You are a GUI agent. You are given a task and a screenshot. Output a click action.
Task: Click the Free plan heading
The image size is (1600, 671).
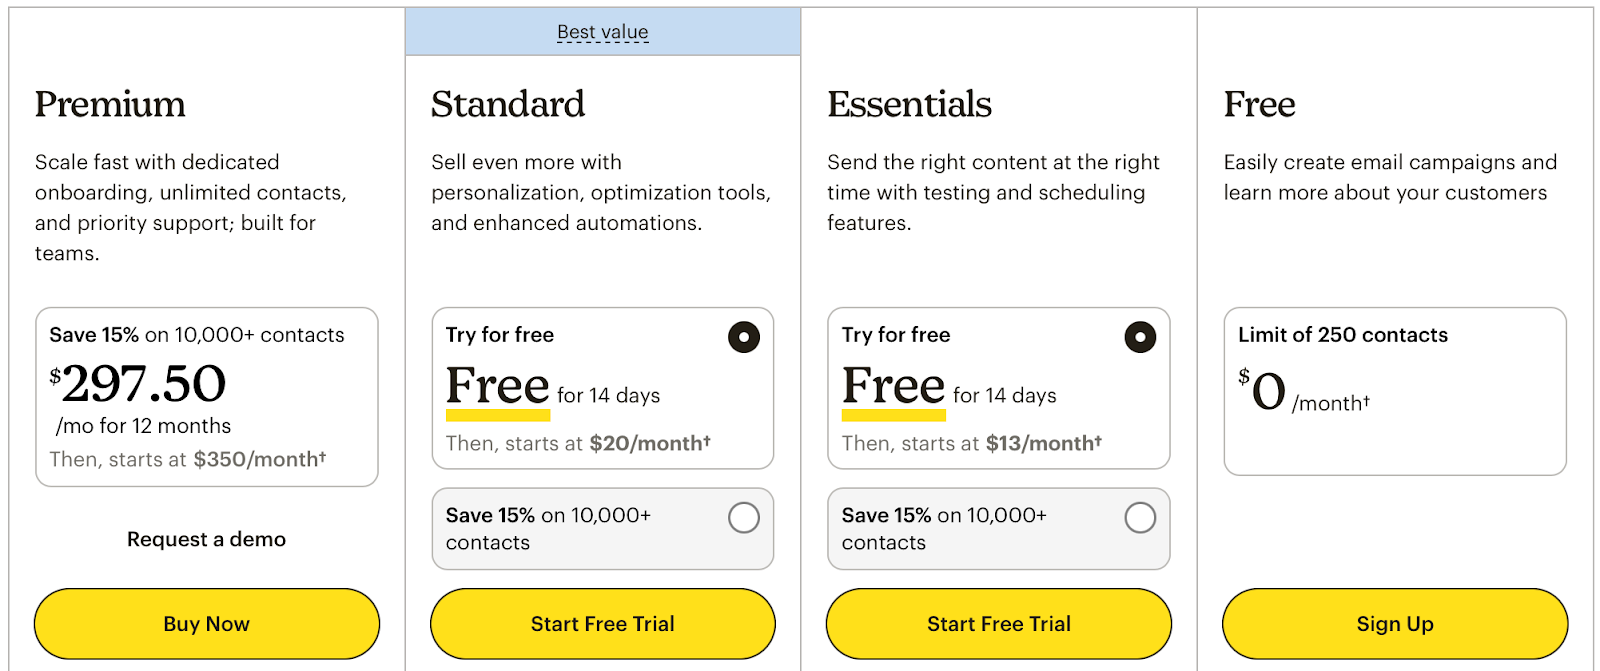(x=1258, y=104)
